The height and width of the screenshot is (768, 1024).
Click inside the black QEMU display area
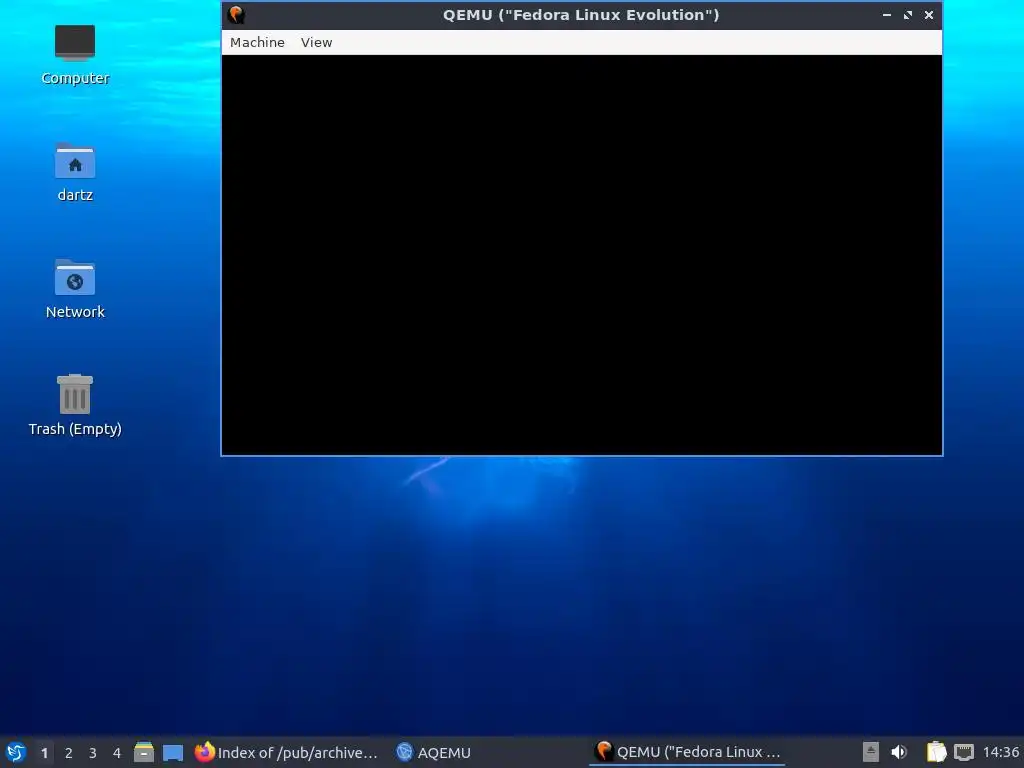[582, 255]
